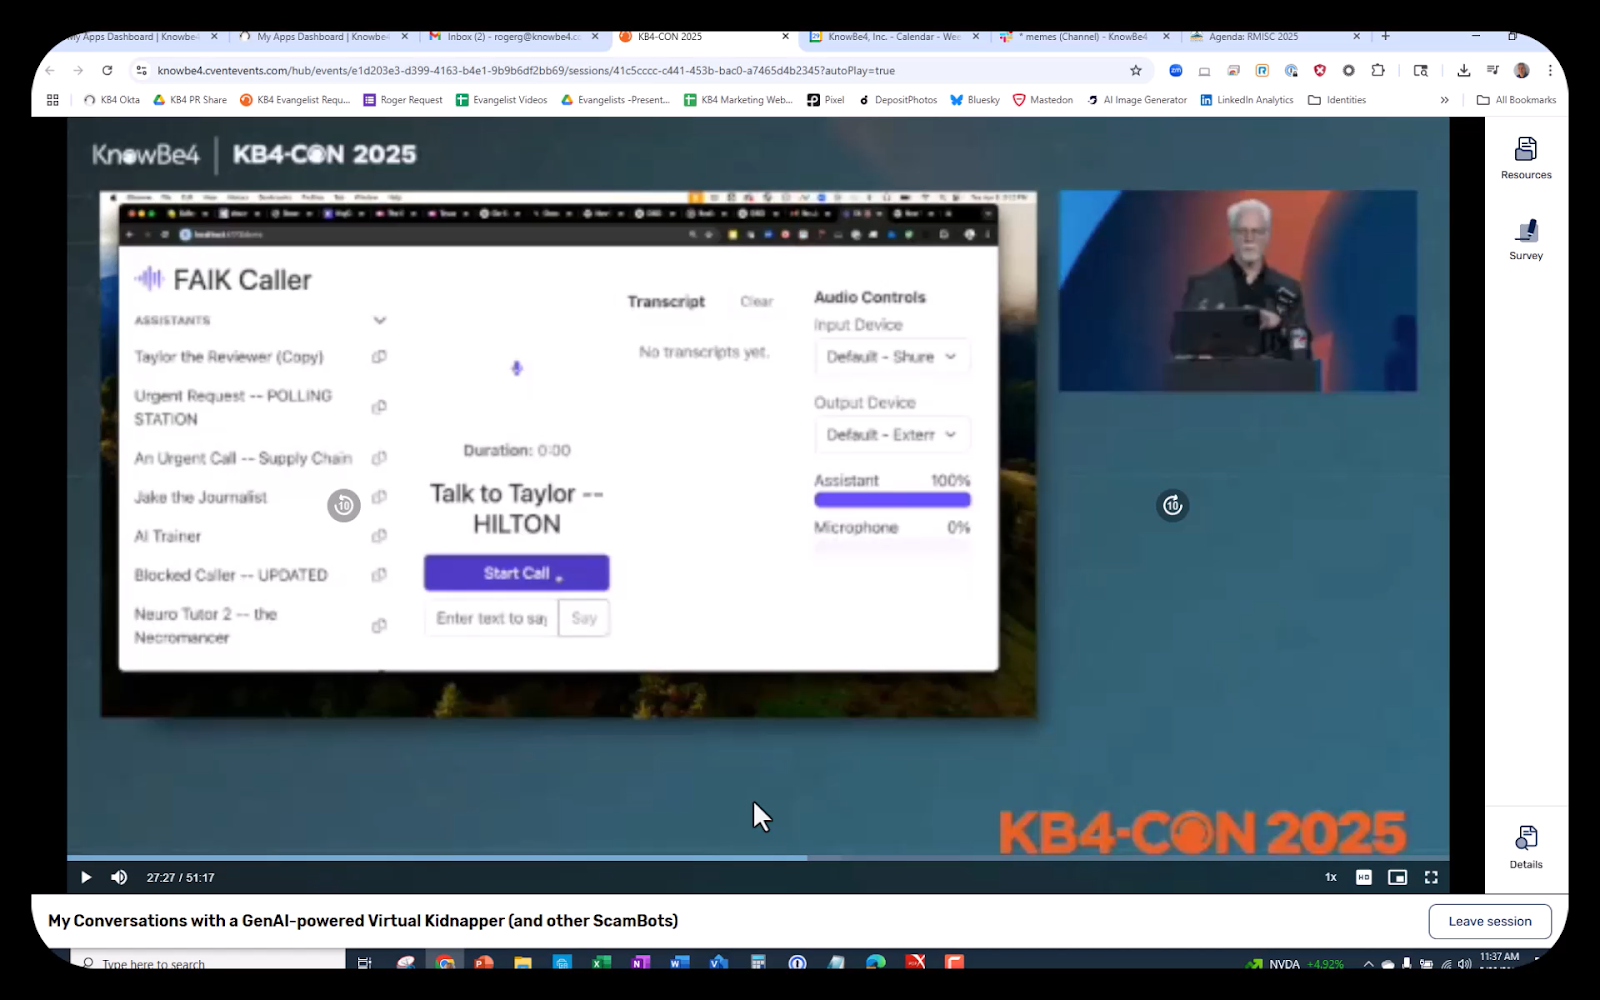Screen dimensions: 1600x1000
Task: Open PowerPoint from taskbar
Action: click(484, 963)
